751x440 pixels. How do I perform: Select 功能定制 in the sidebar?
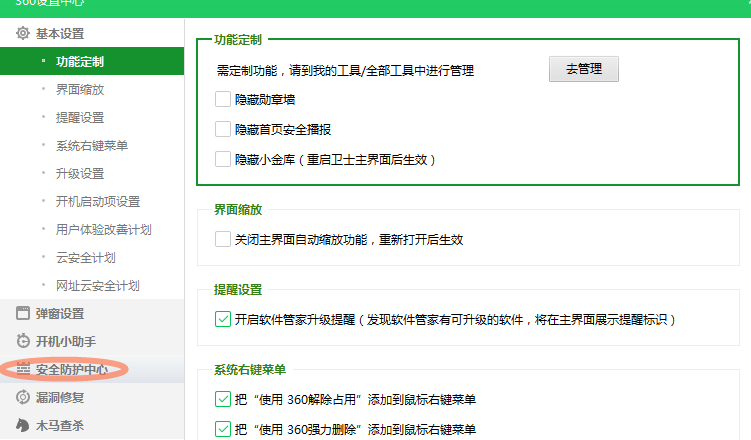92,61
